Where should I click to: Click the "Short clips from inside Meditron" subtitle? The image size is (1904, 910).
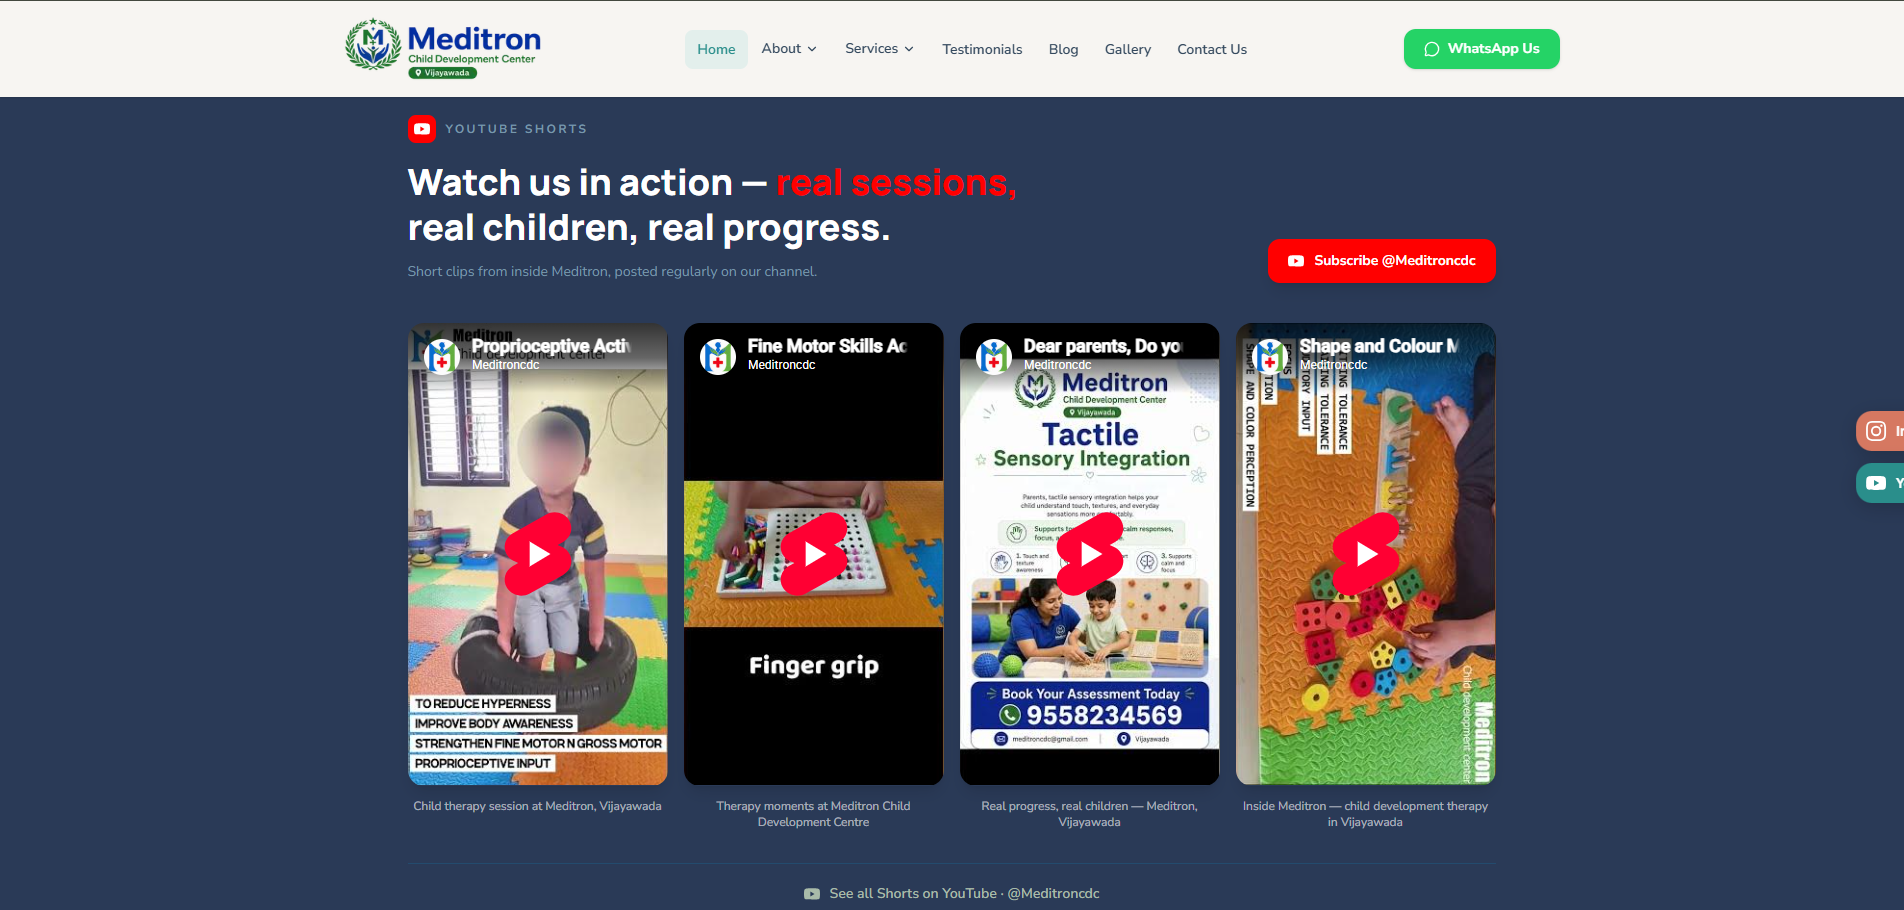(612, 271)
